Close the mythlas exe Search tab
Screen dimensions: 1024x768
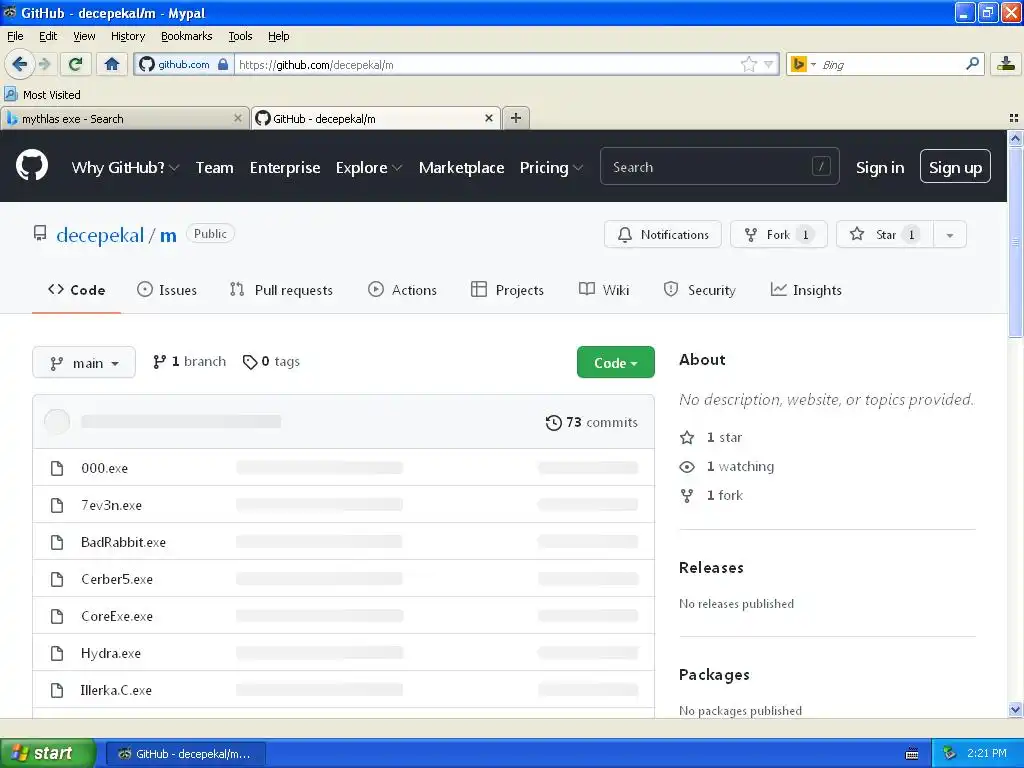238,118
